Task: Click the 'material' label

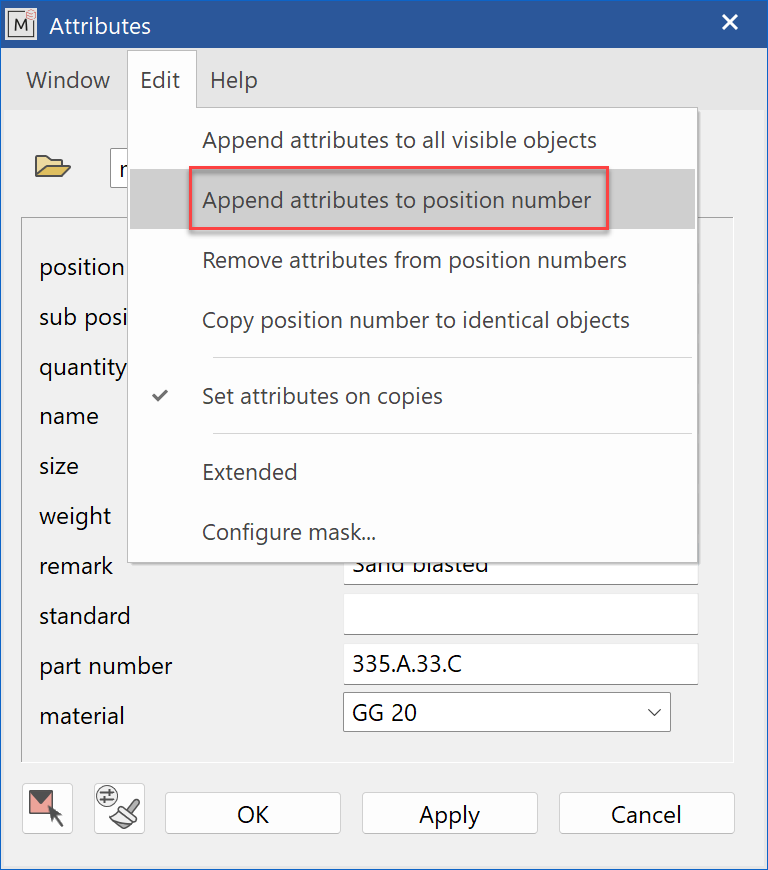Action: 82,715
